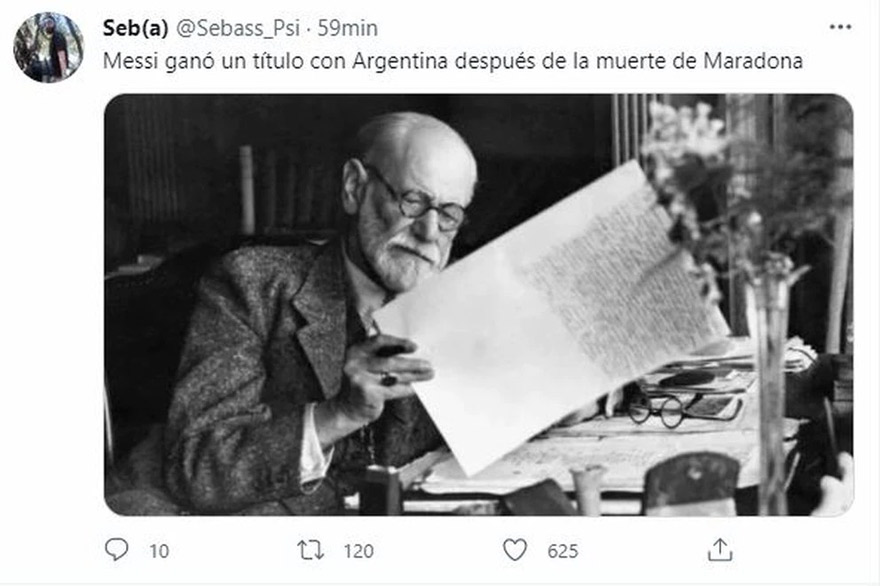Click the 59min timestamp
Image resolution: width=880 pixels, height=586 pixels.
pos(348,28)
